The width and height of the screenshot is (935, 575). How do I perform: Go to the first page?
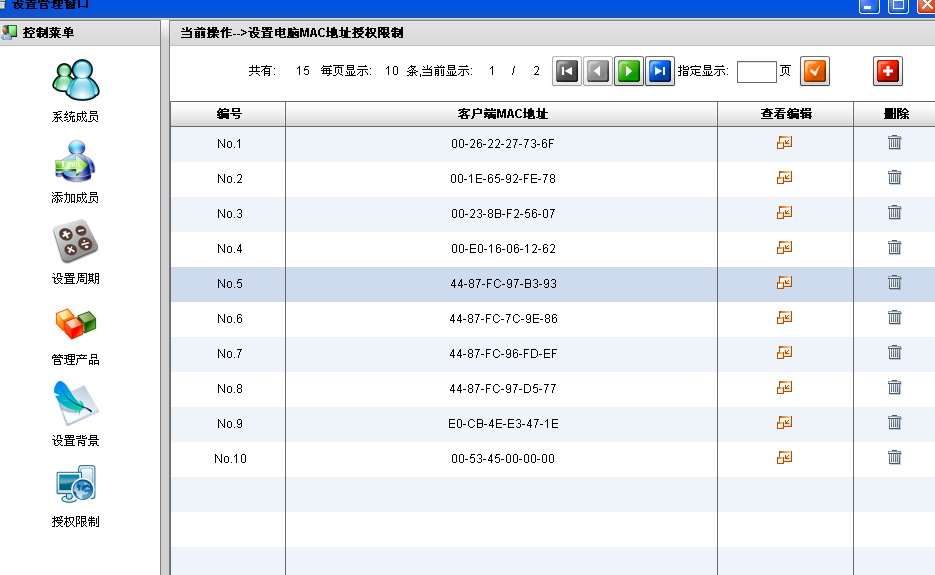click(567, 72)
